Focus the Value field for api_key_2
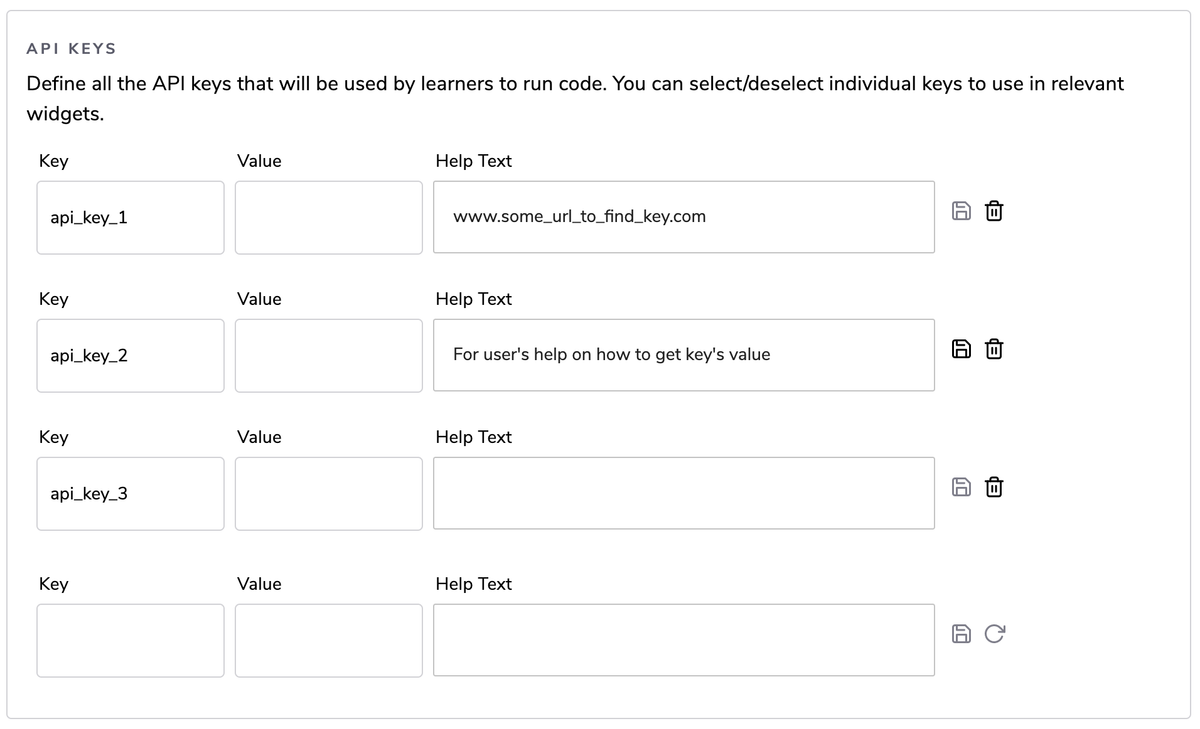Viewport: 1200px width, 729px height. tap(328, 355)
